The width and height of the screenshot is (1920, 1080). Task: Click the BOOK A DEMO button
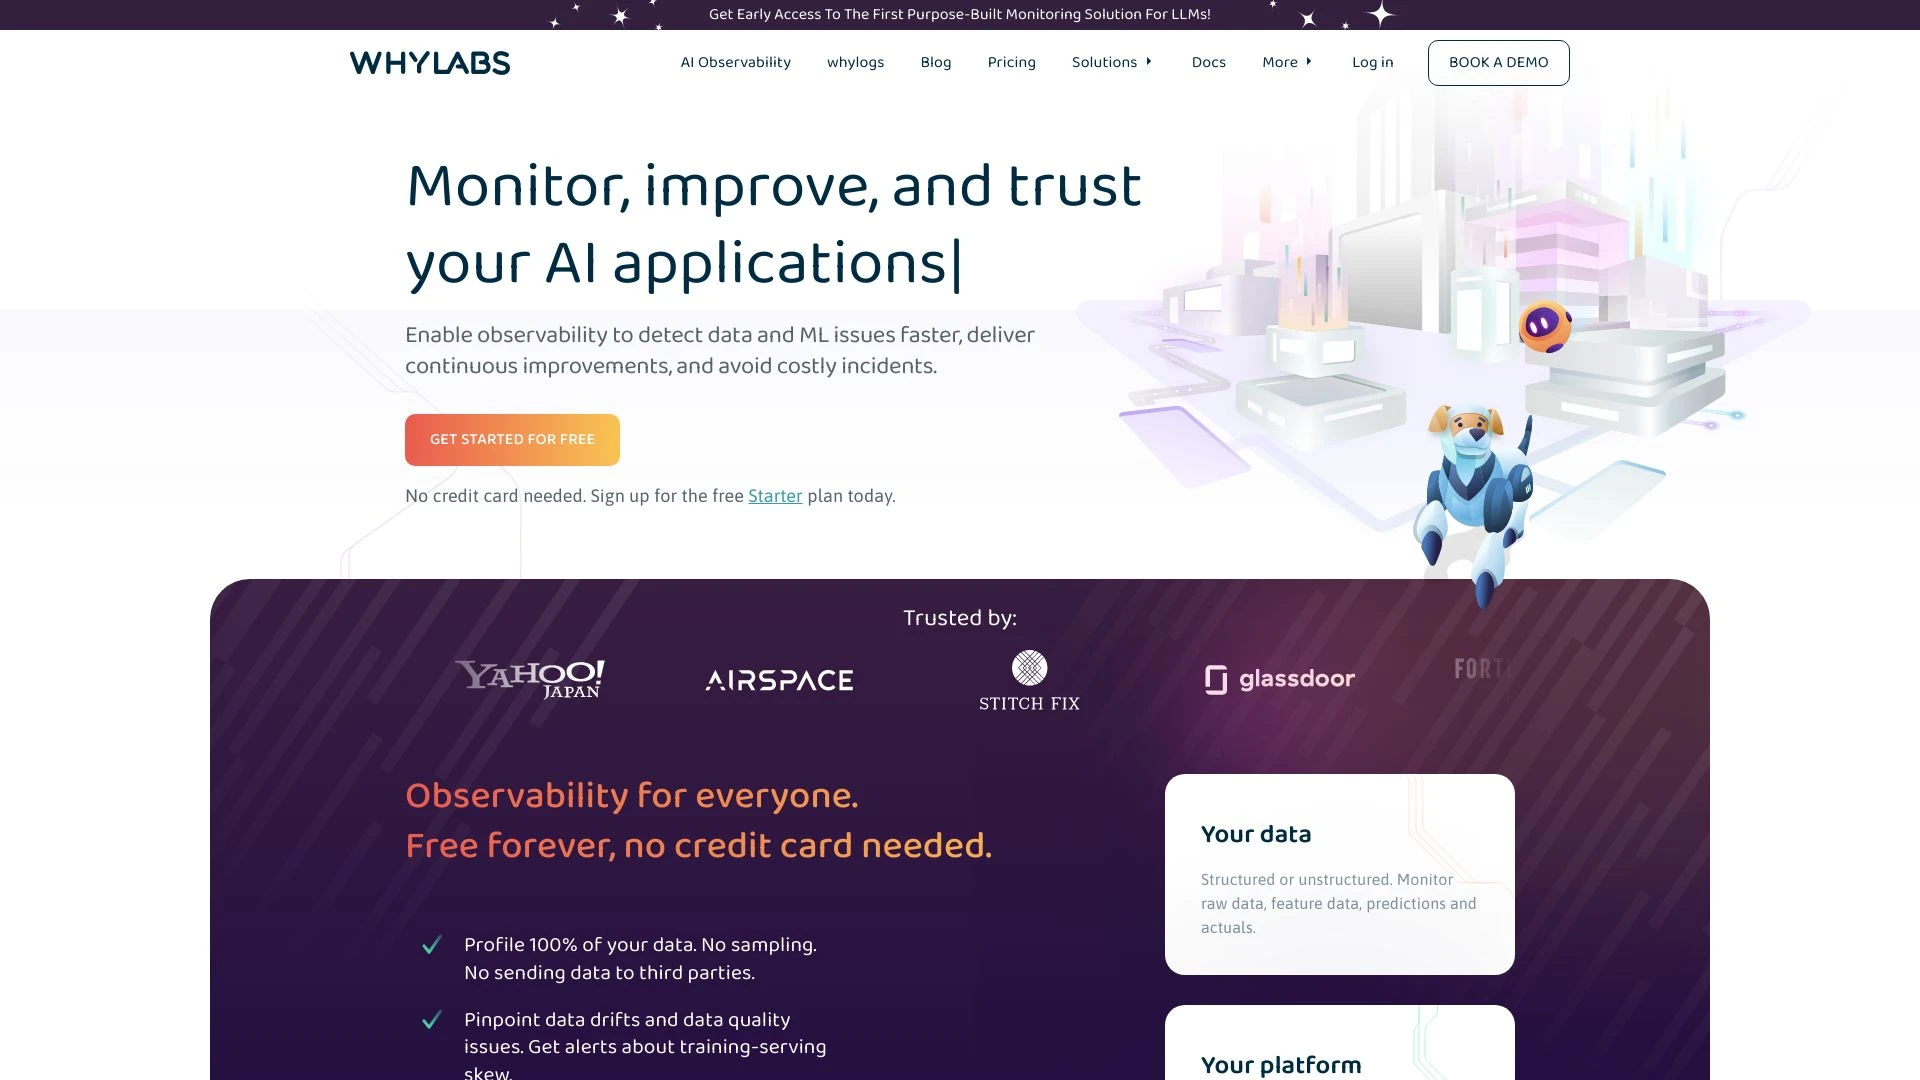[1497, 62]
